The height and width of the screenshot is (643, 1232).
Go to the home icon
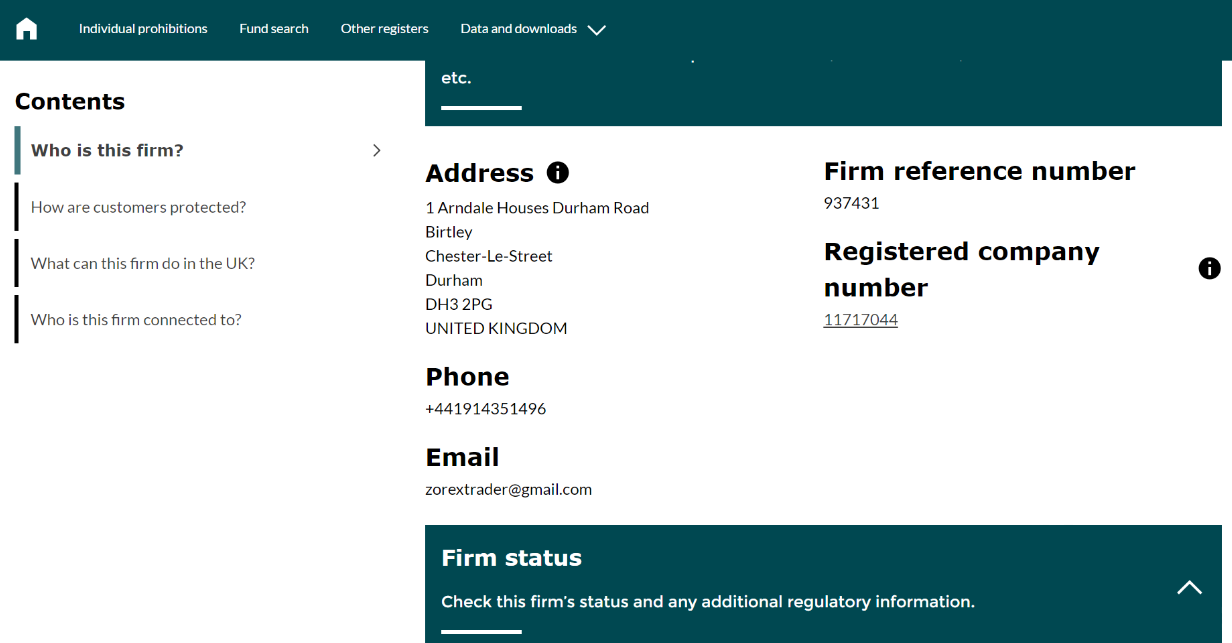coord(27,29)
